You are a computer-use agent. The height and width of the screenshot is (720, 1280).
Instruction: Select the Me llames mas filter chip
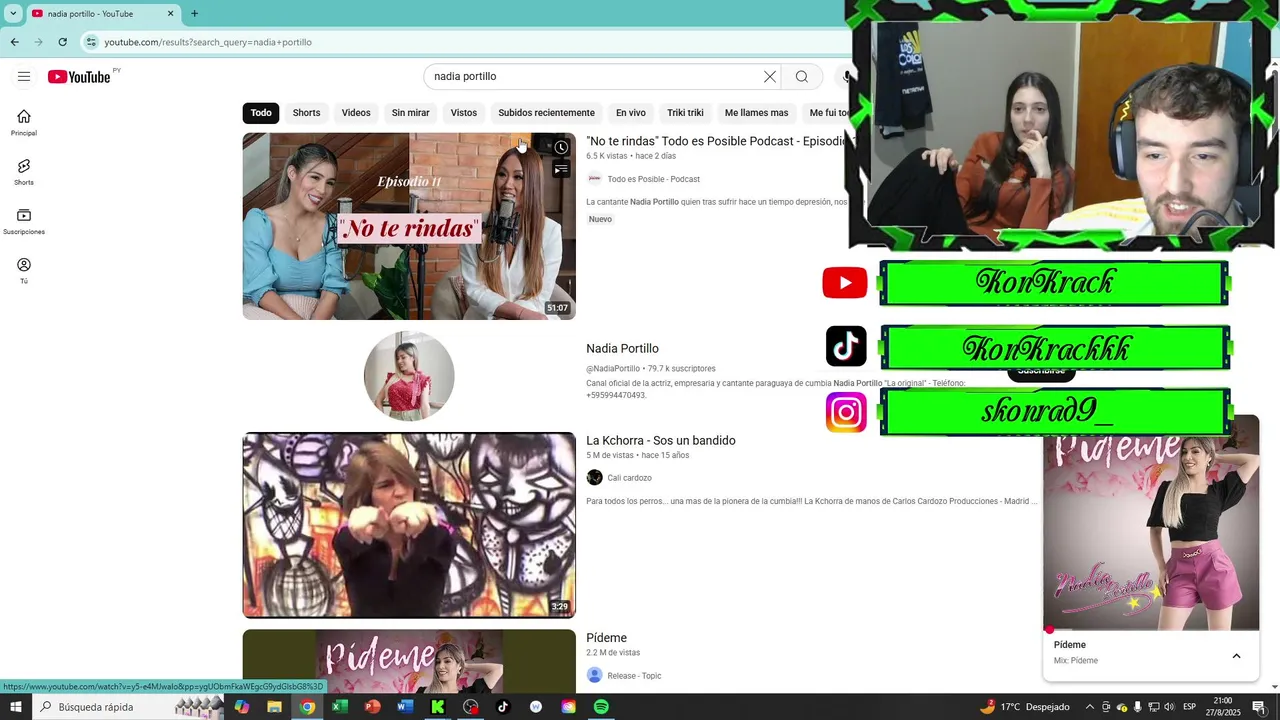[x=756, y=113]
